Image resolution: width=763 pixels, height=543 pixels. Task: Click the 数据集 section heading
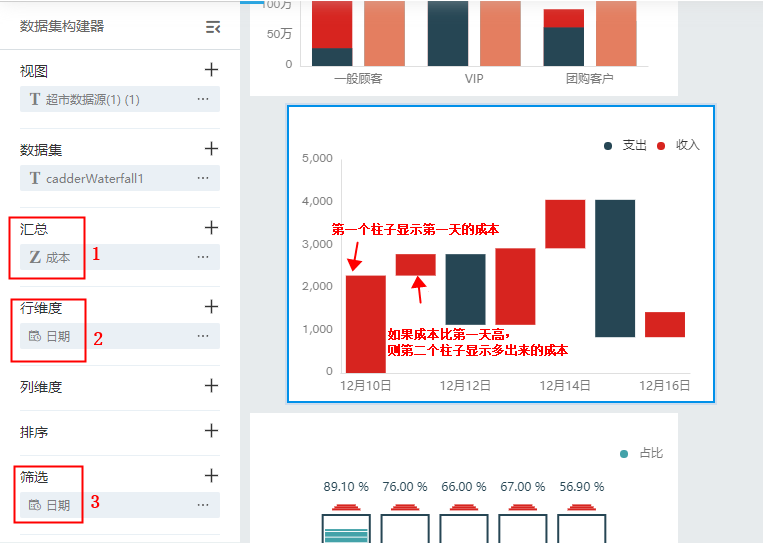[x=41, y=150]
